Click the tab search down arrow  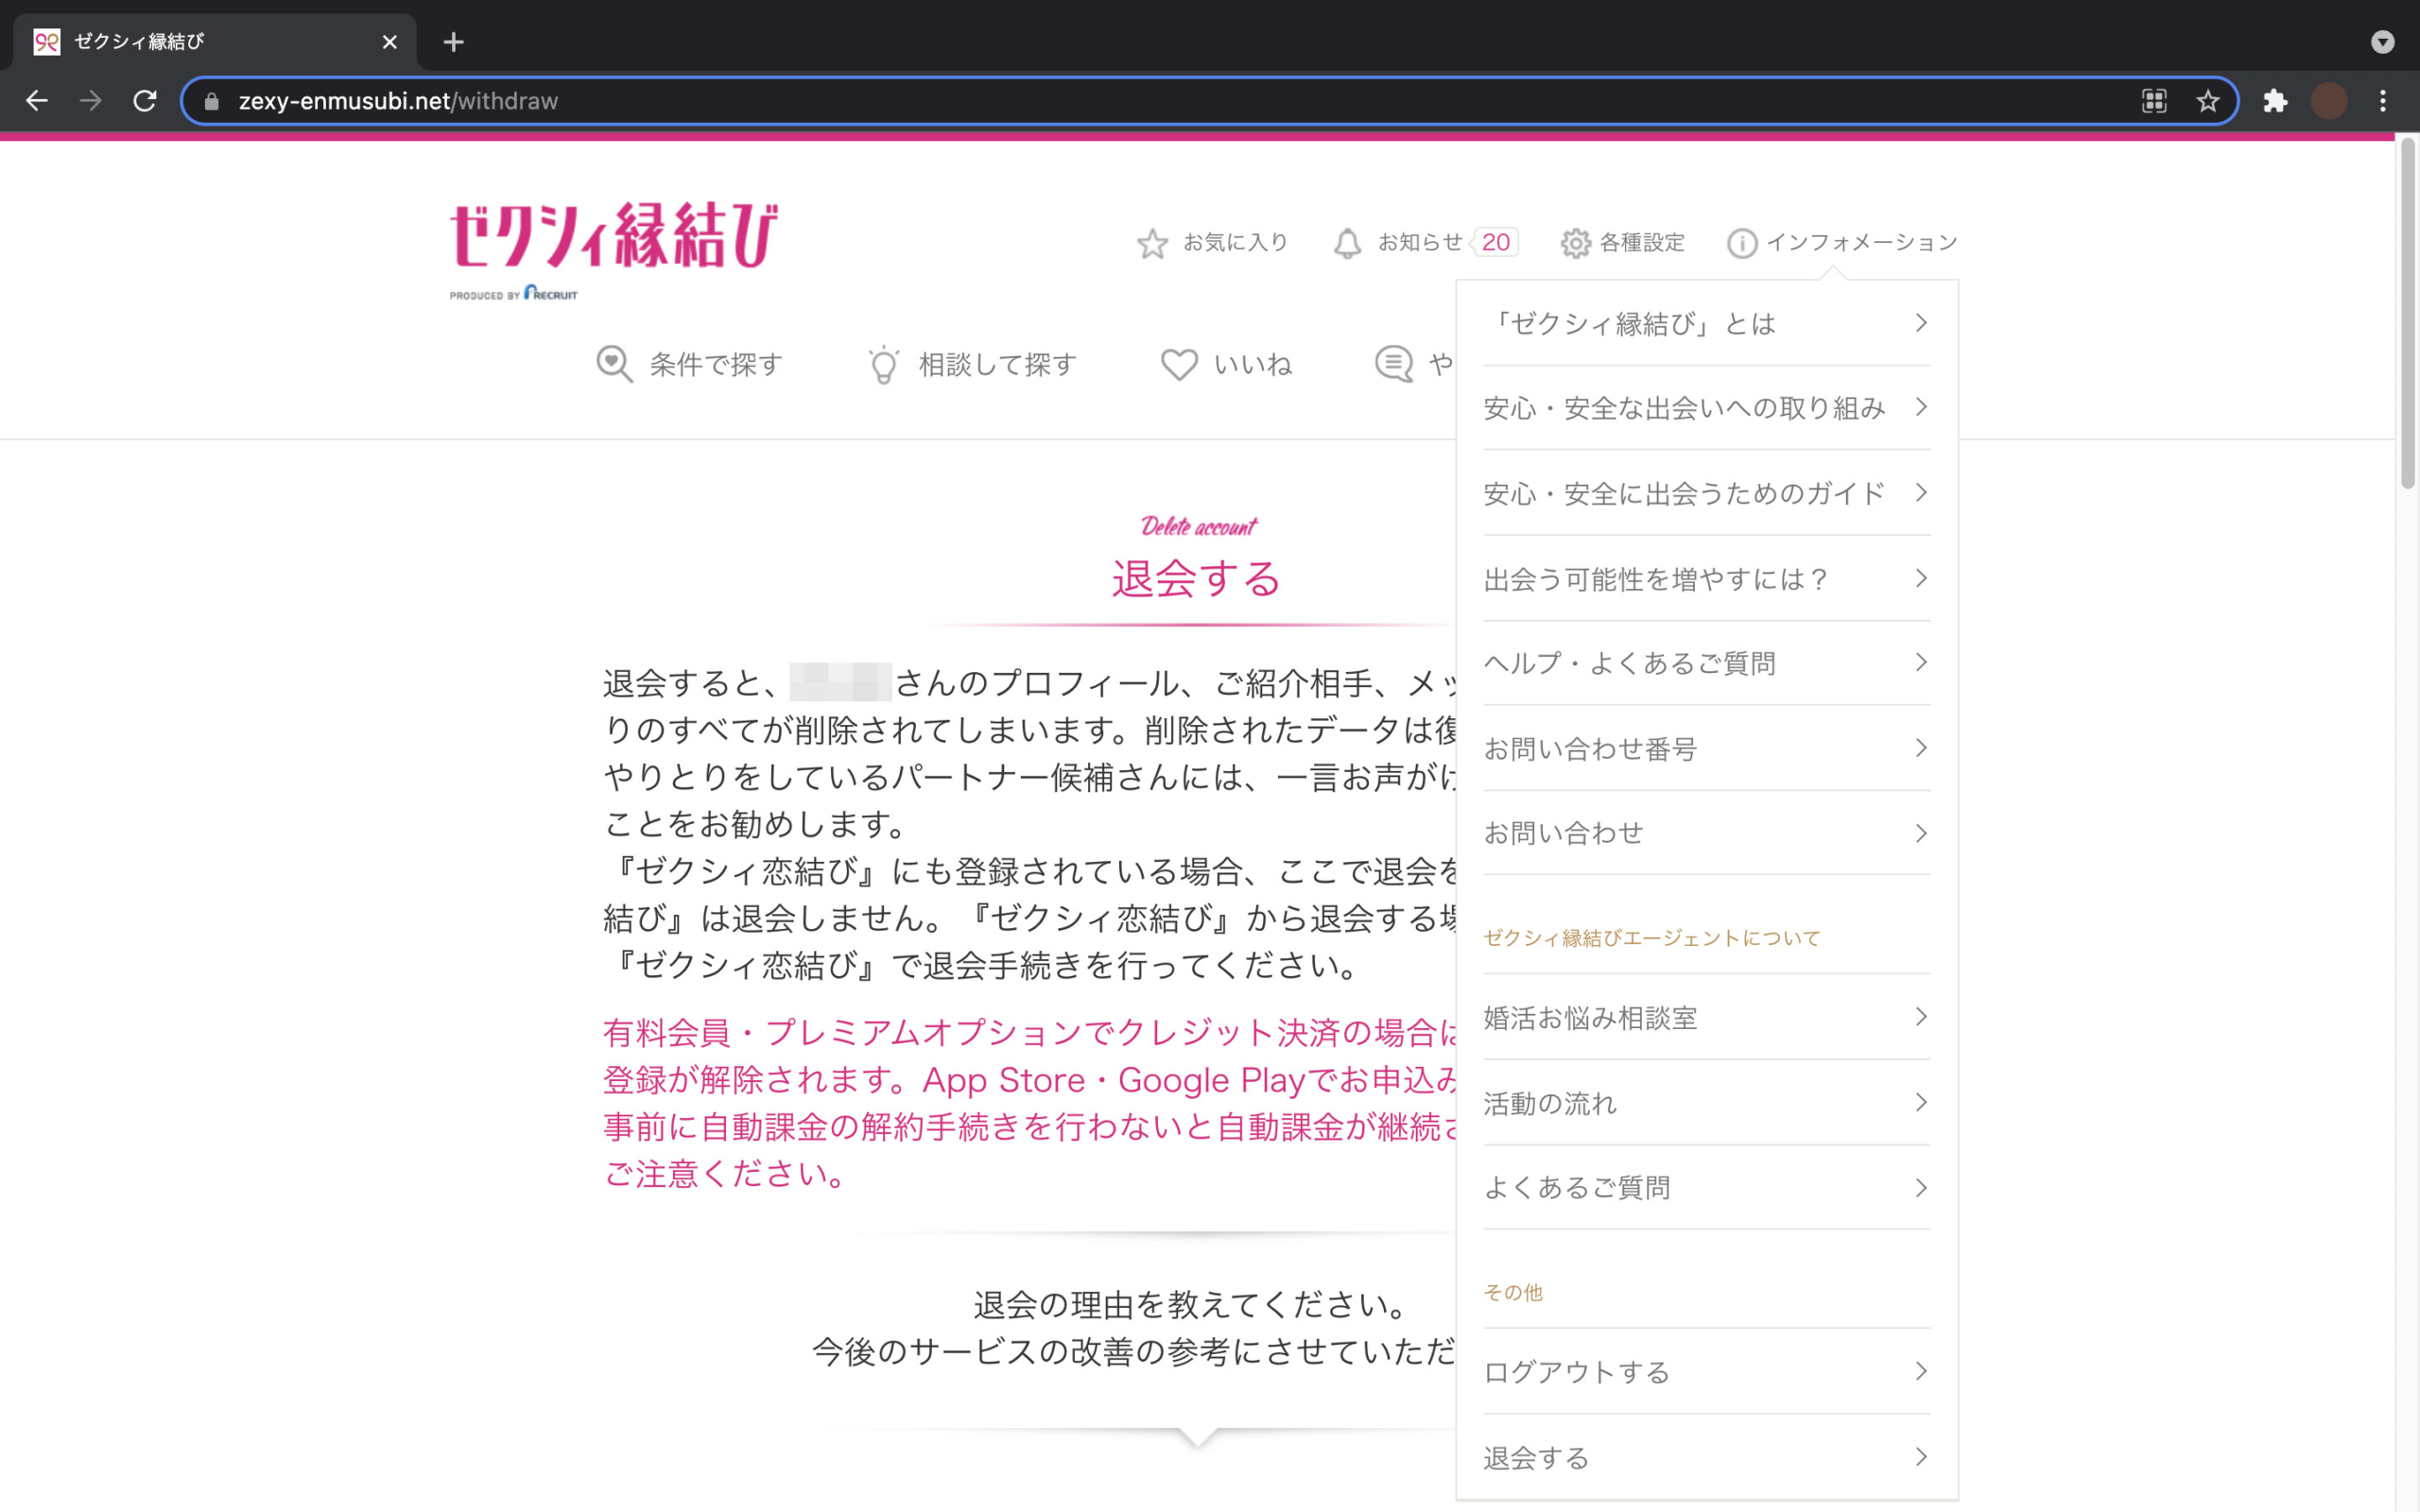point(2383,42)
